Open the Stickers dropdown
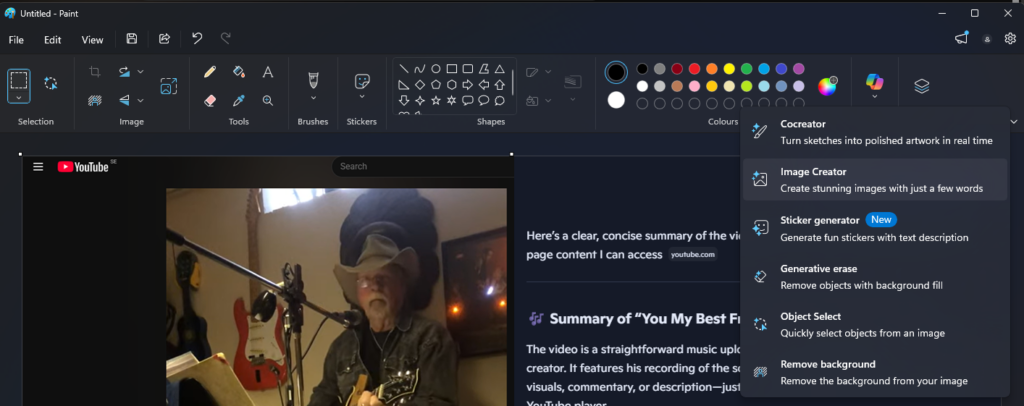 point(362,97)
